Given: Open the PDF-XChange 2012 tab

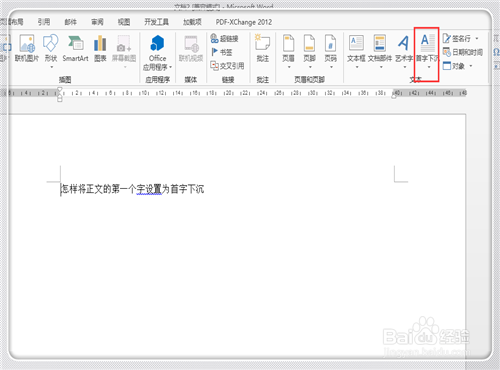Looking at the screenshot, I should coord(244,22).
